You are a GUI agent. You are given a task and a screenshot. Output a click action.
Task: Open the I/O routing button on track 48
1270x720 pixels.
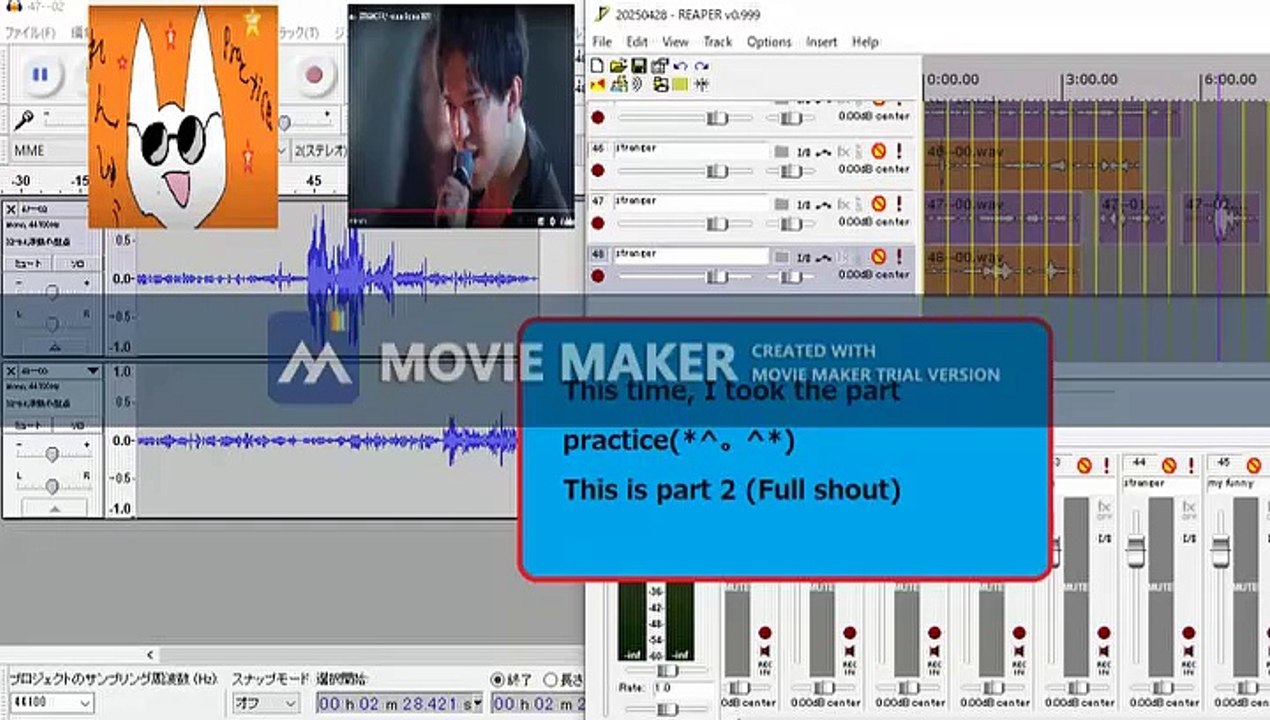click(x=803, y=257)
